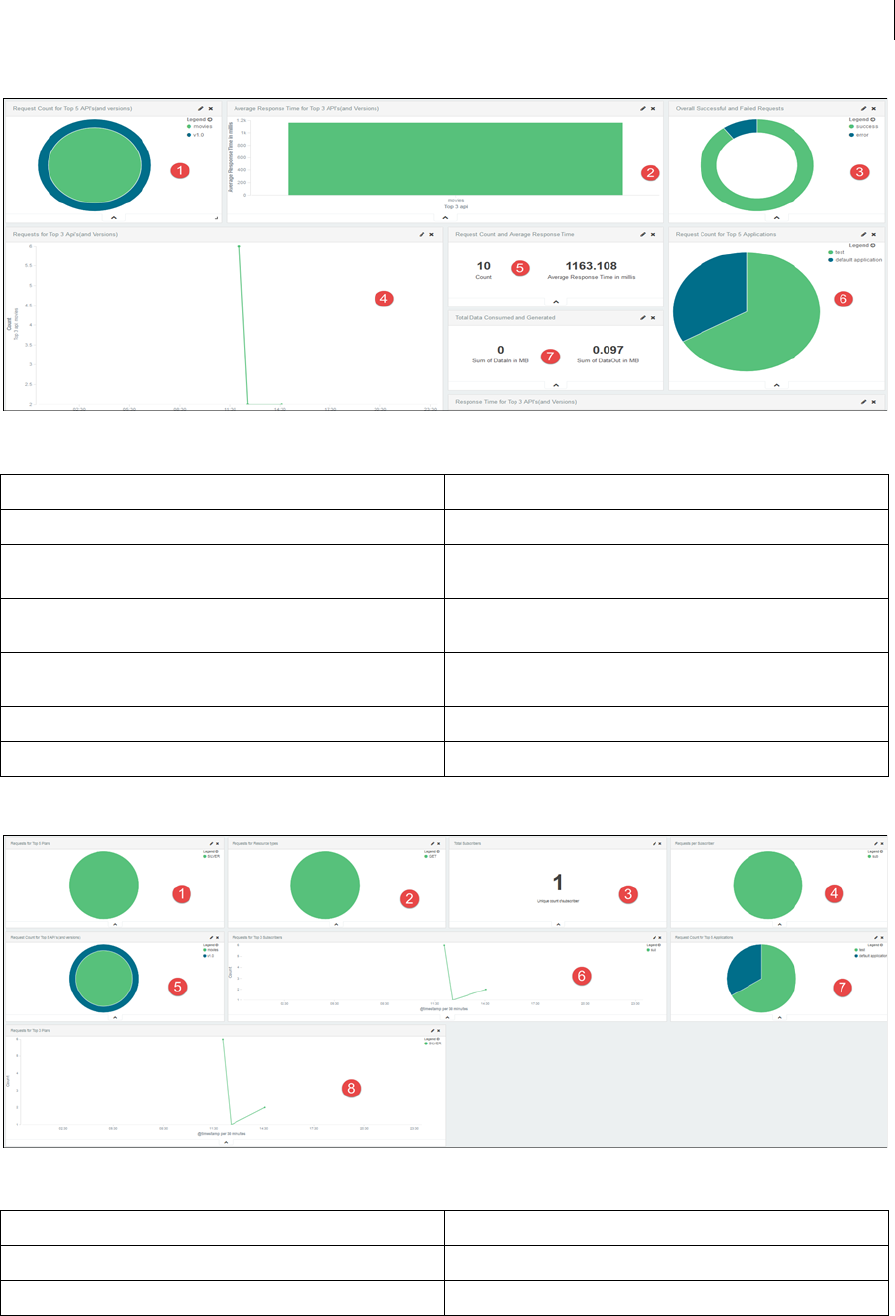Remove the Average Response Time for Top 3 API's panel

tap(653, 108)
